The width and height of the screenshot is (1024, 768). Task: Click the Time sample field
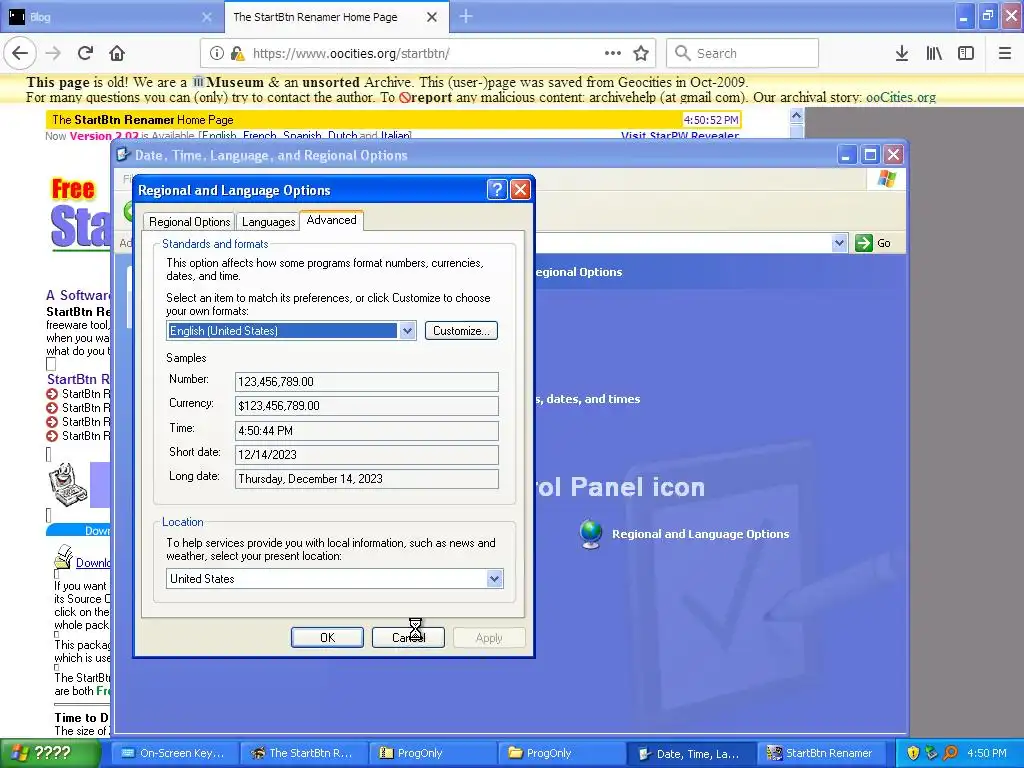[366, 430]
